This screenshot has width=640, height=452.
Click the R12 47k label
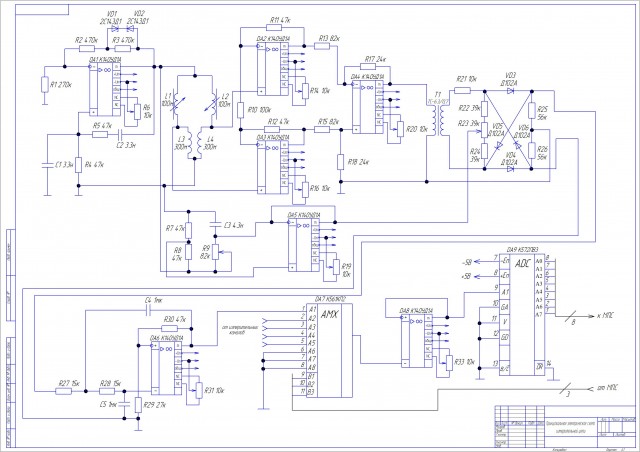coord(278,122)
